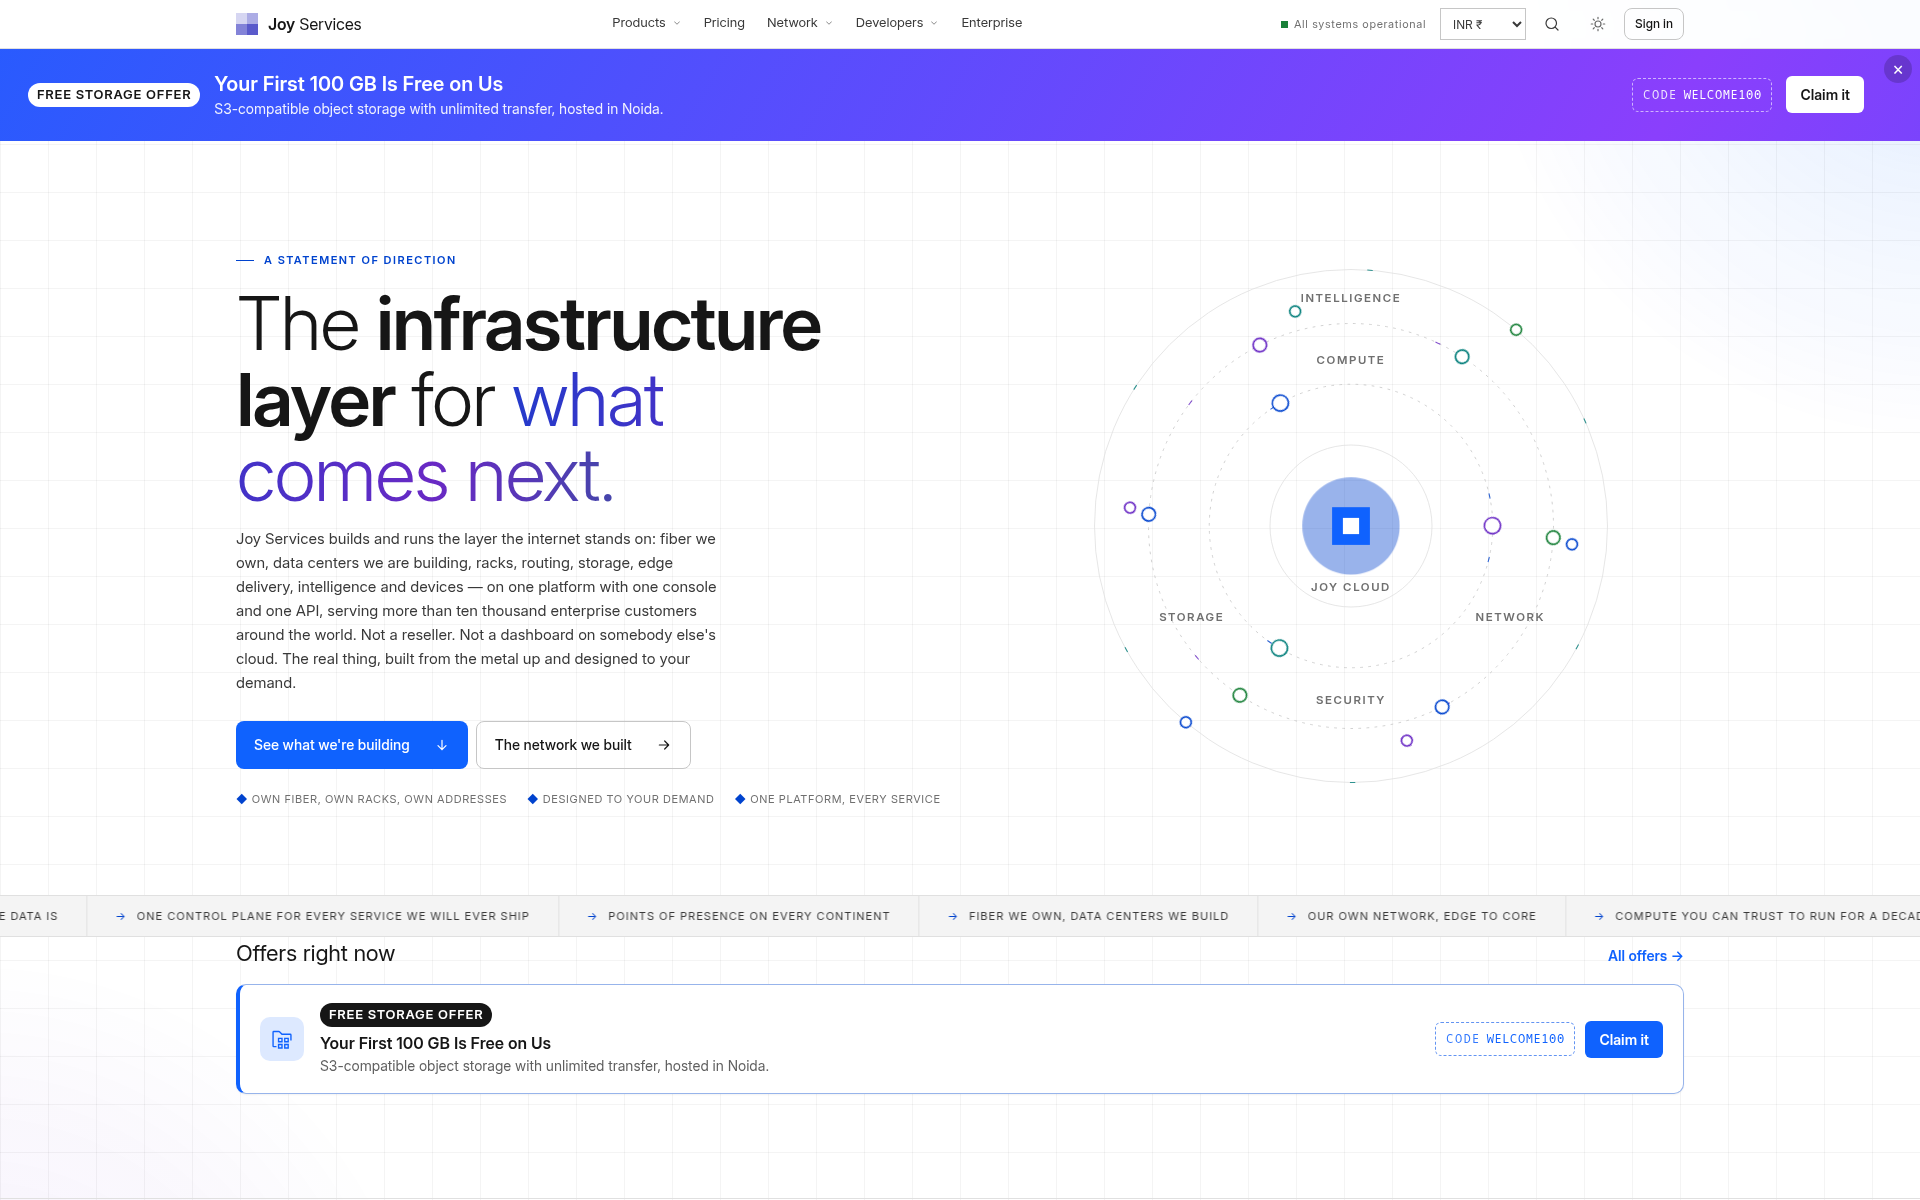Expand the Developers menu

click(x=896, y=23)
